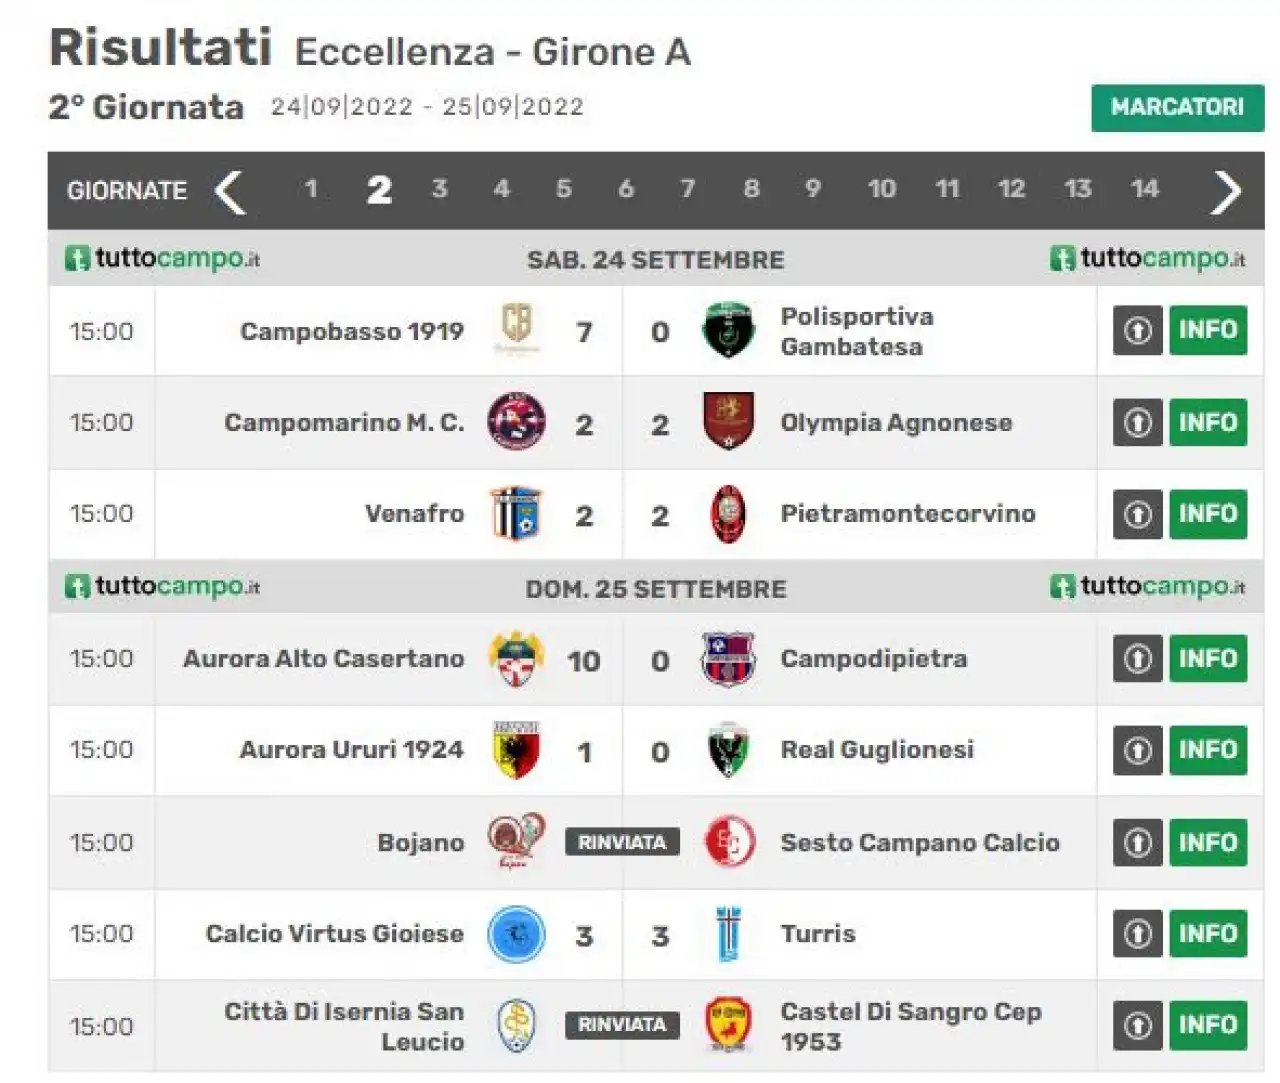Open INFO for Campomarino vs Olympia Agnonese
The image size is (1280, 1083).
[x=1208, y=422]
